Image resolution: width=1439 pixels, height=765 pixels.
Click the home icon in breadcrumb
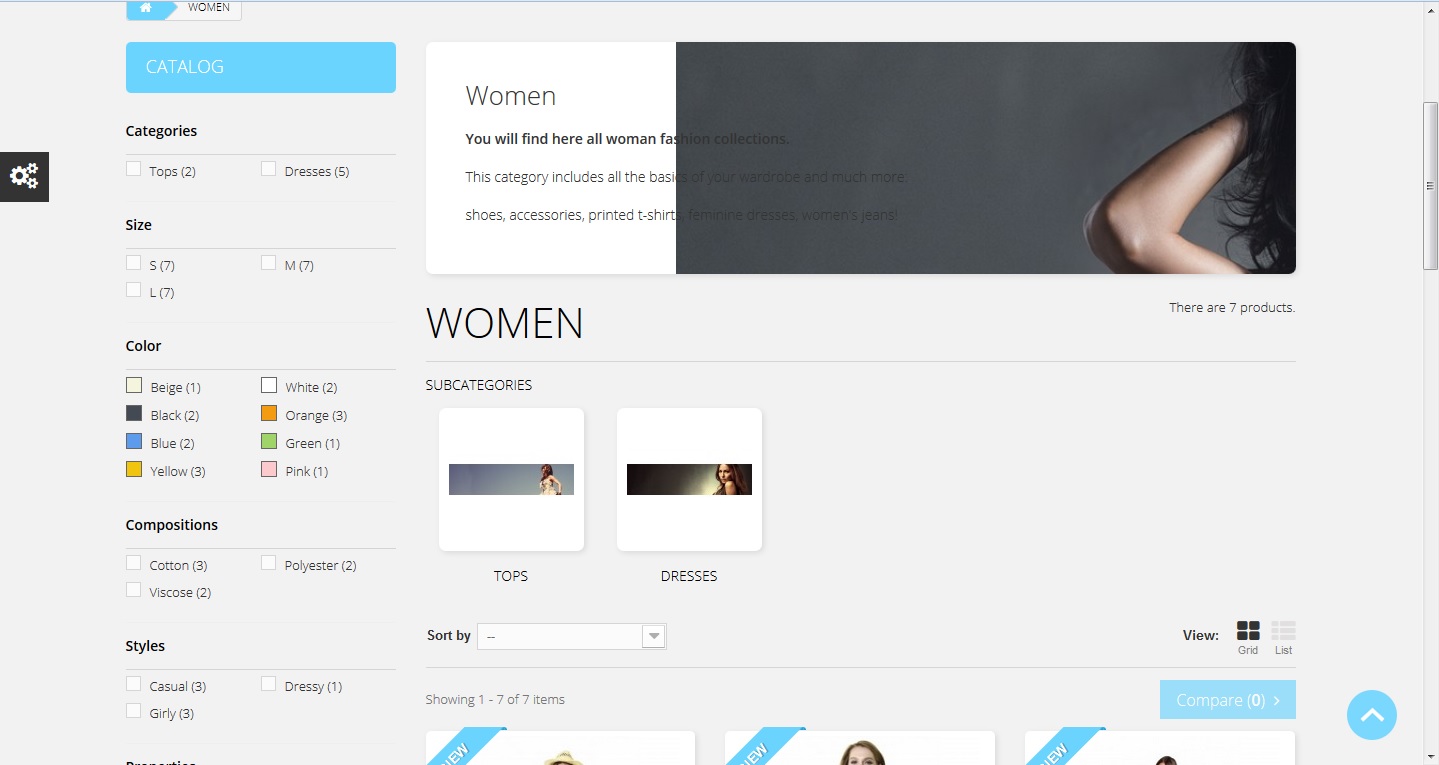click(x=146, y=8)
